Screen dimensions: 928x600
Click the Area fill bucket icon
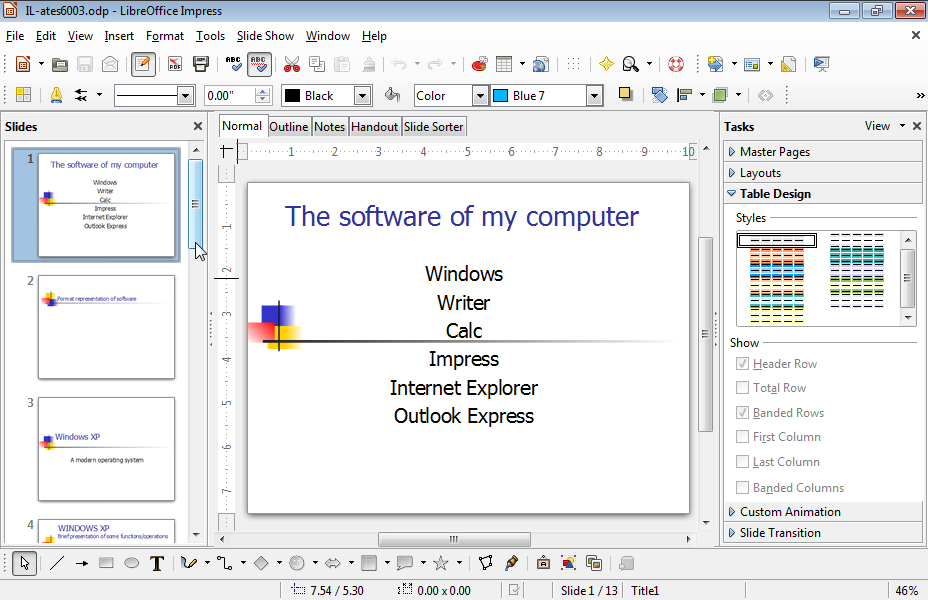point(392,95)
